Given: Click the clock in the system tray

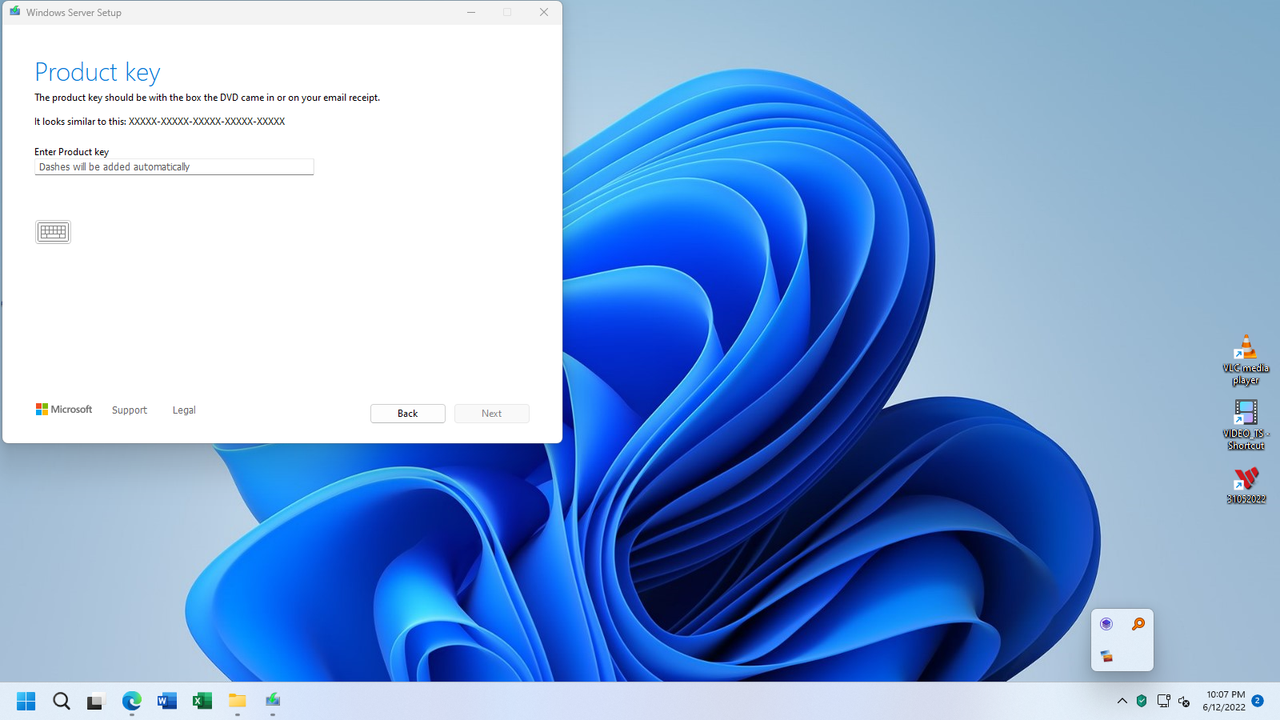Looking at the screenshot, I should (x=1225, y=700).
